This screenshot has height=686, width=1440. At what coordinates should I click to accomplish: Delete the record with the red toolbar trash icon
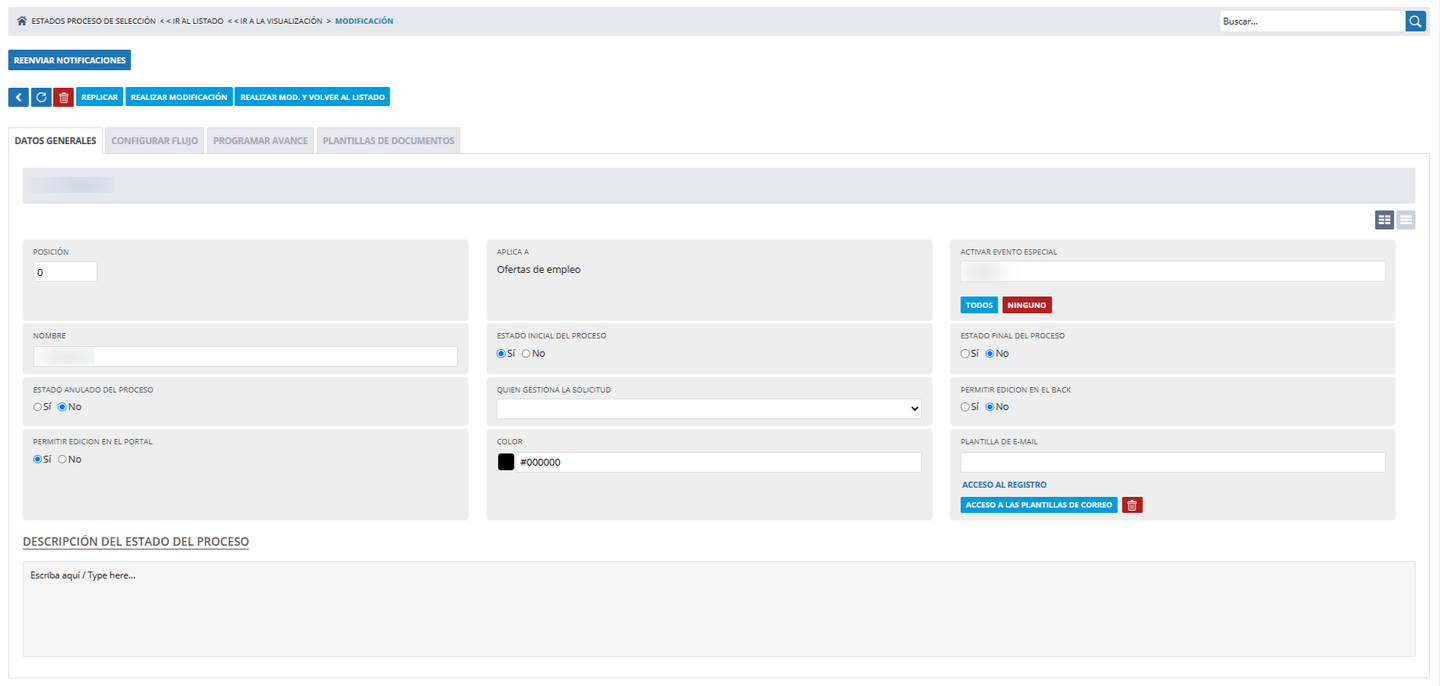click(64, 97)
